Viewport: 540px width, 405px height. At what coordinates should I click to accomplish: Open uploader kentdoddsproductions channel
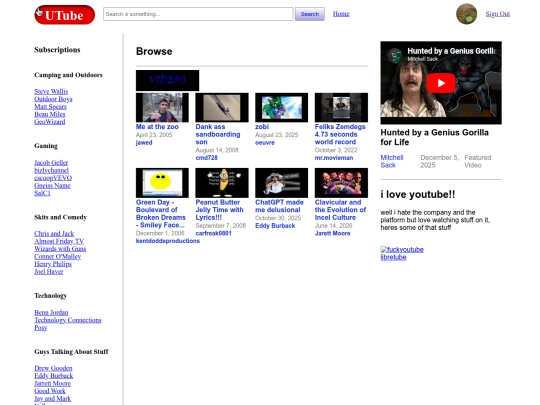pos(168,241)
